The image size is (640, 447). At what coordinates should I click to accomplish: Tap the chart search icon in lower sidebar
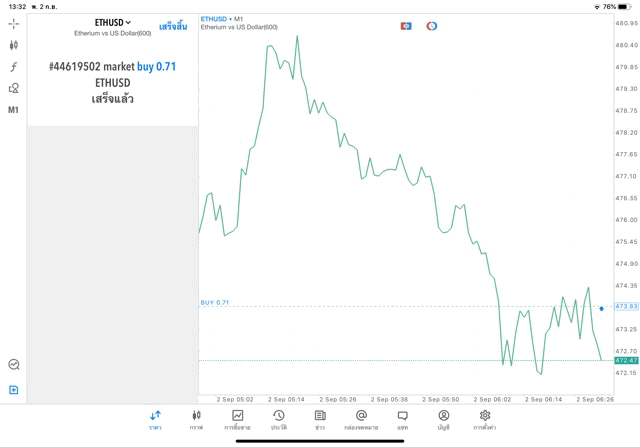pos(13,365)
